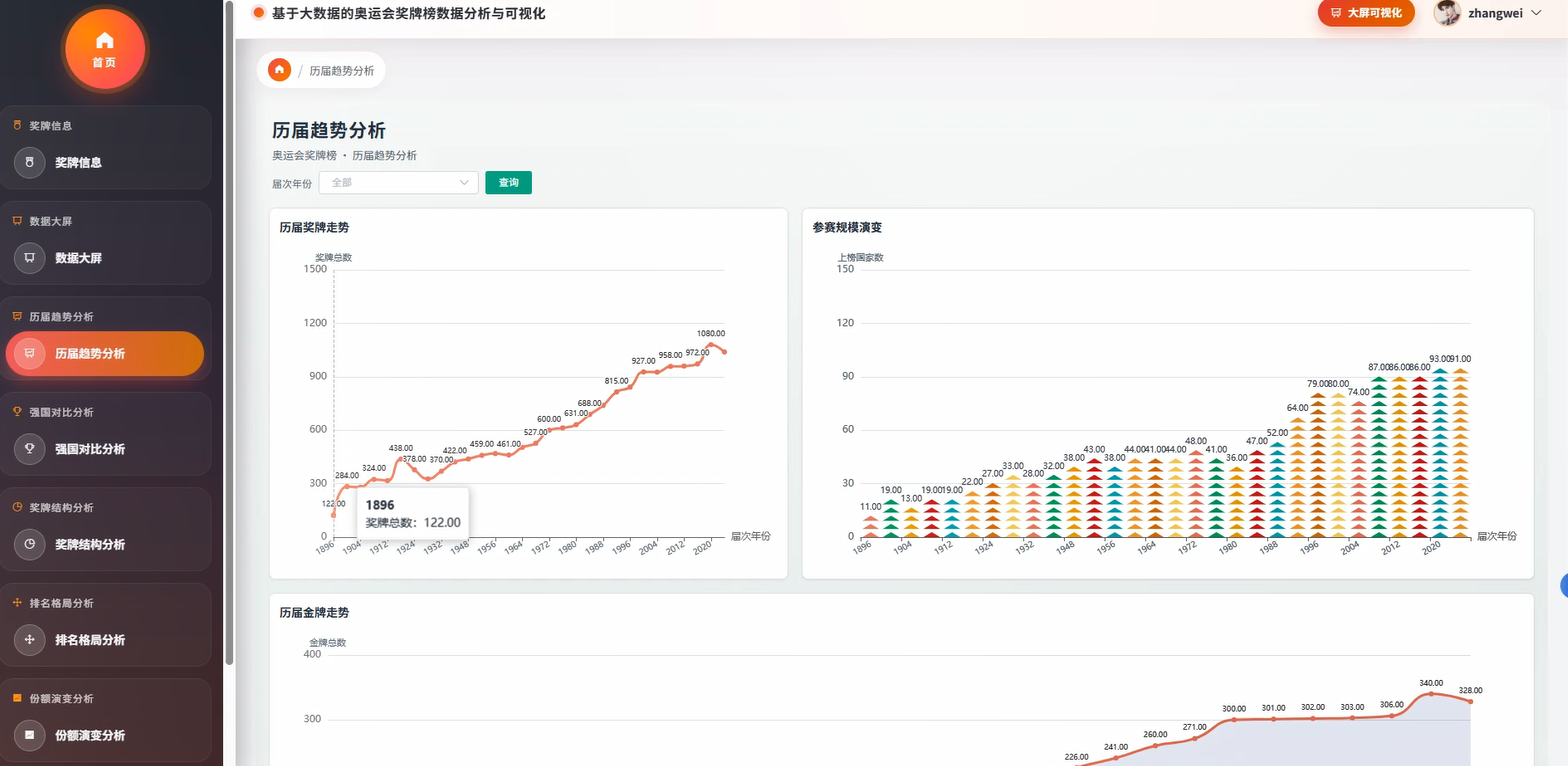The height and width of the screenshot is (766, 1568).
Task: Click the 历届趋势分析 breadcrumb text
Action: click(x=342, y=71)
